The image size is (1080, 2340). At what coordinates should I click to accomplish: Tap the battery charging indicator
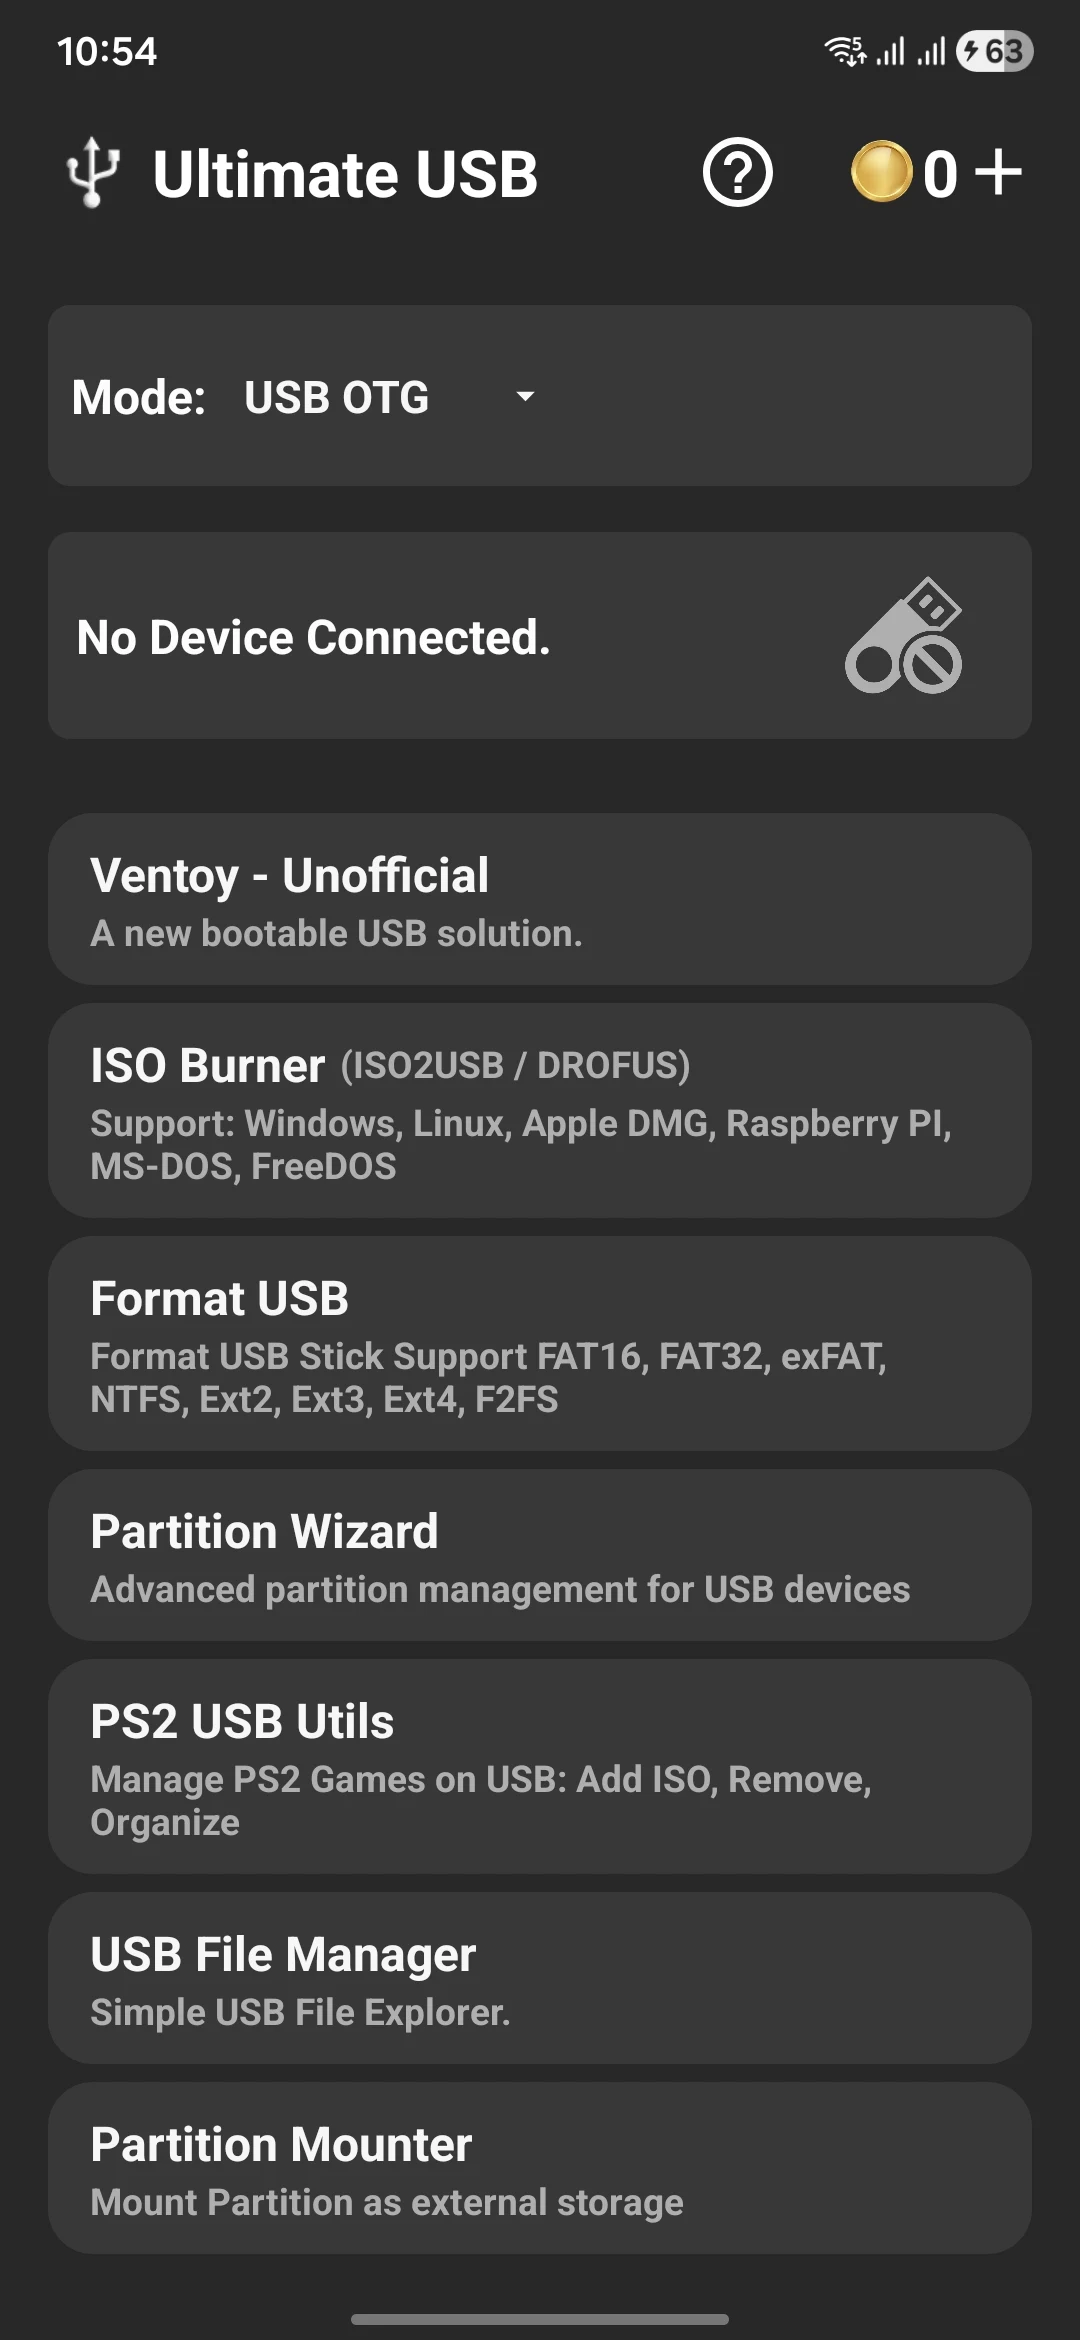click(x=994, y=51)
